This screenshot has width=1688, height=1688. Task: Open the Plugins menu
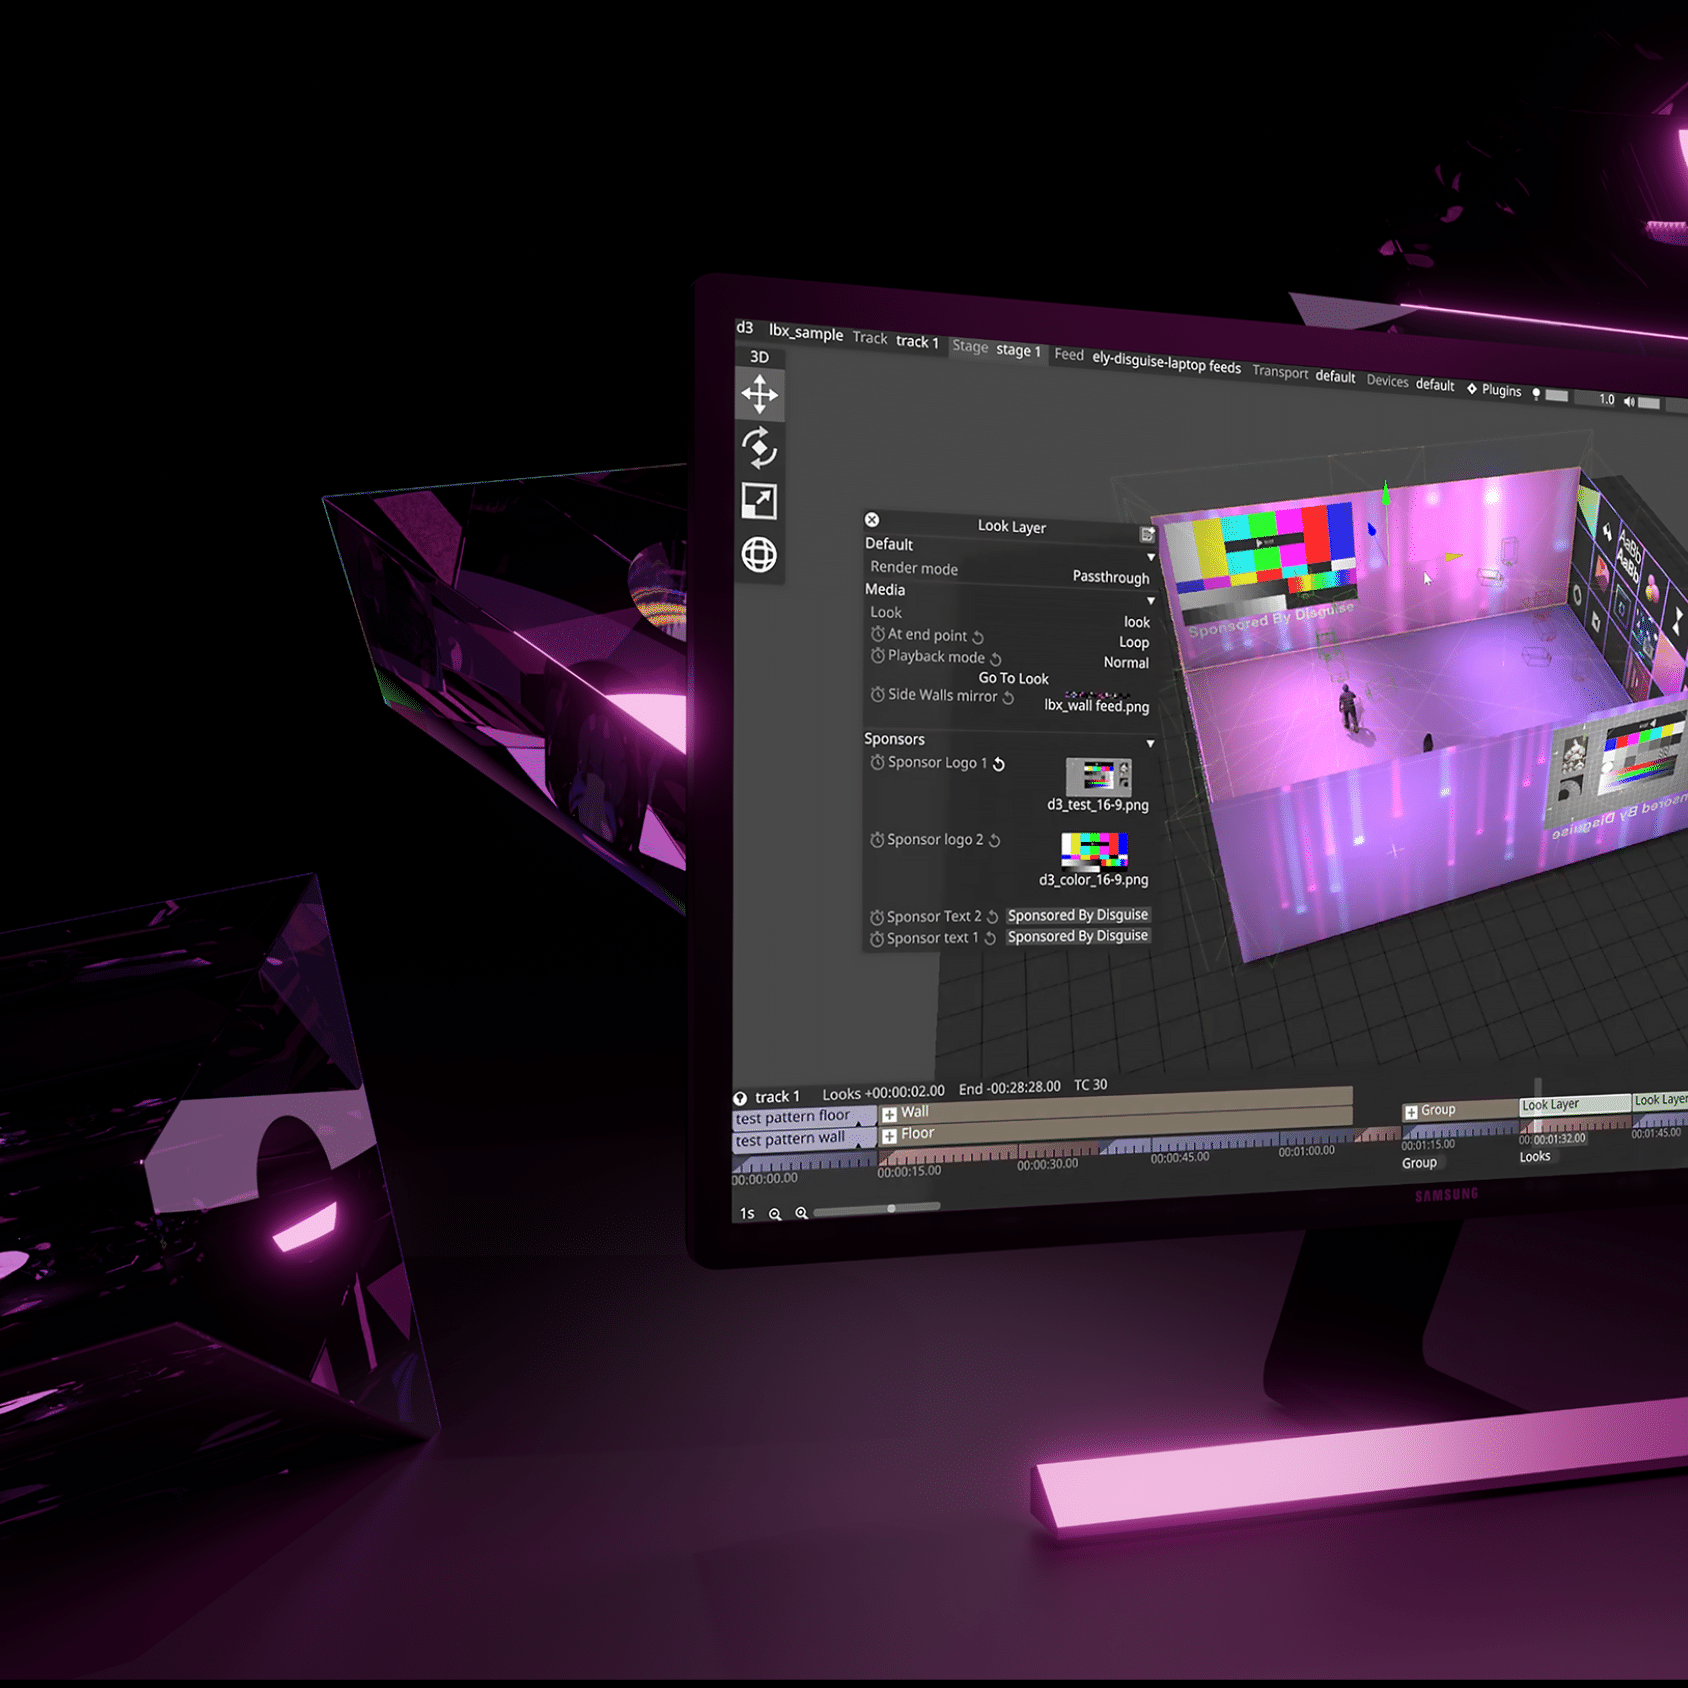tap(1494, 390)
